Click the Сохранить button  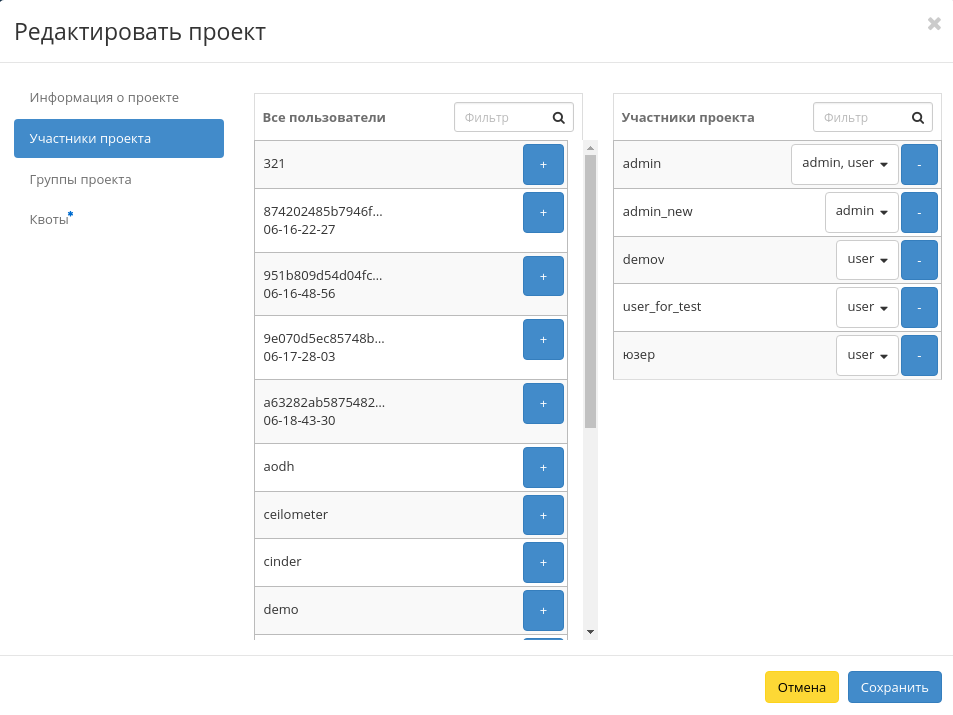pos(894,687)
